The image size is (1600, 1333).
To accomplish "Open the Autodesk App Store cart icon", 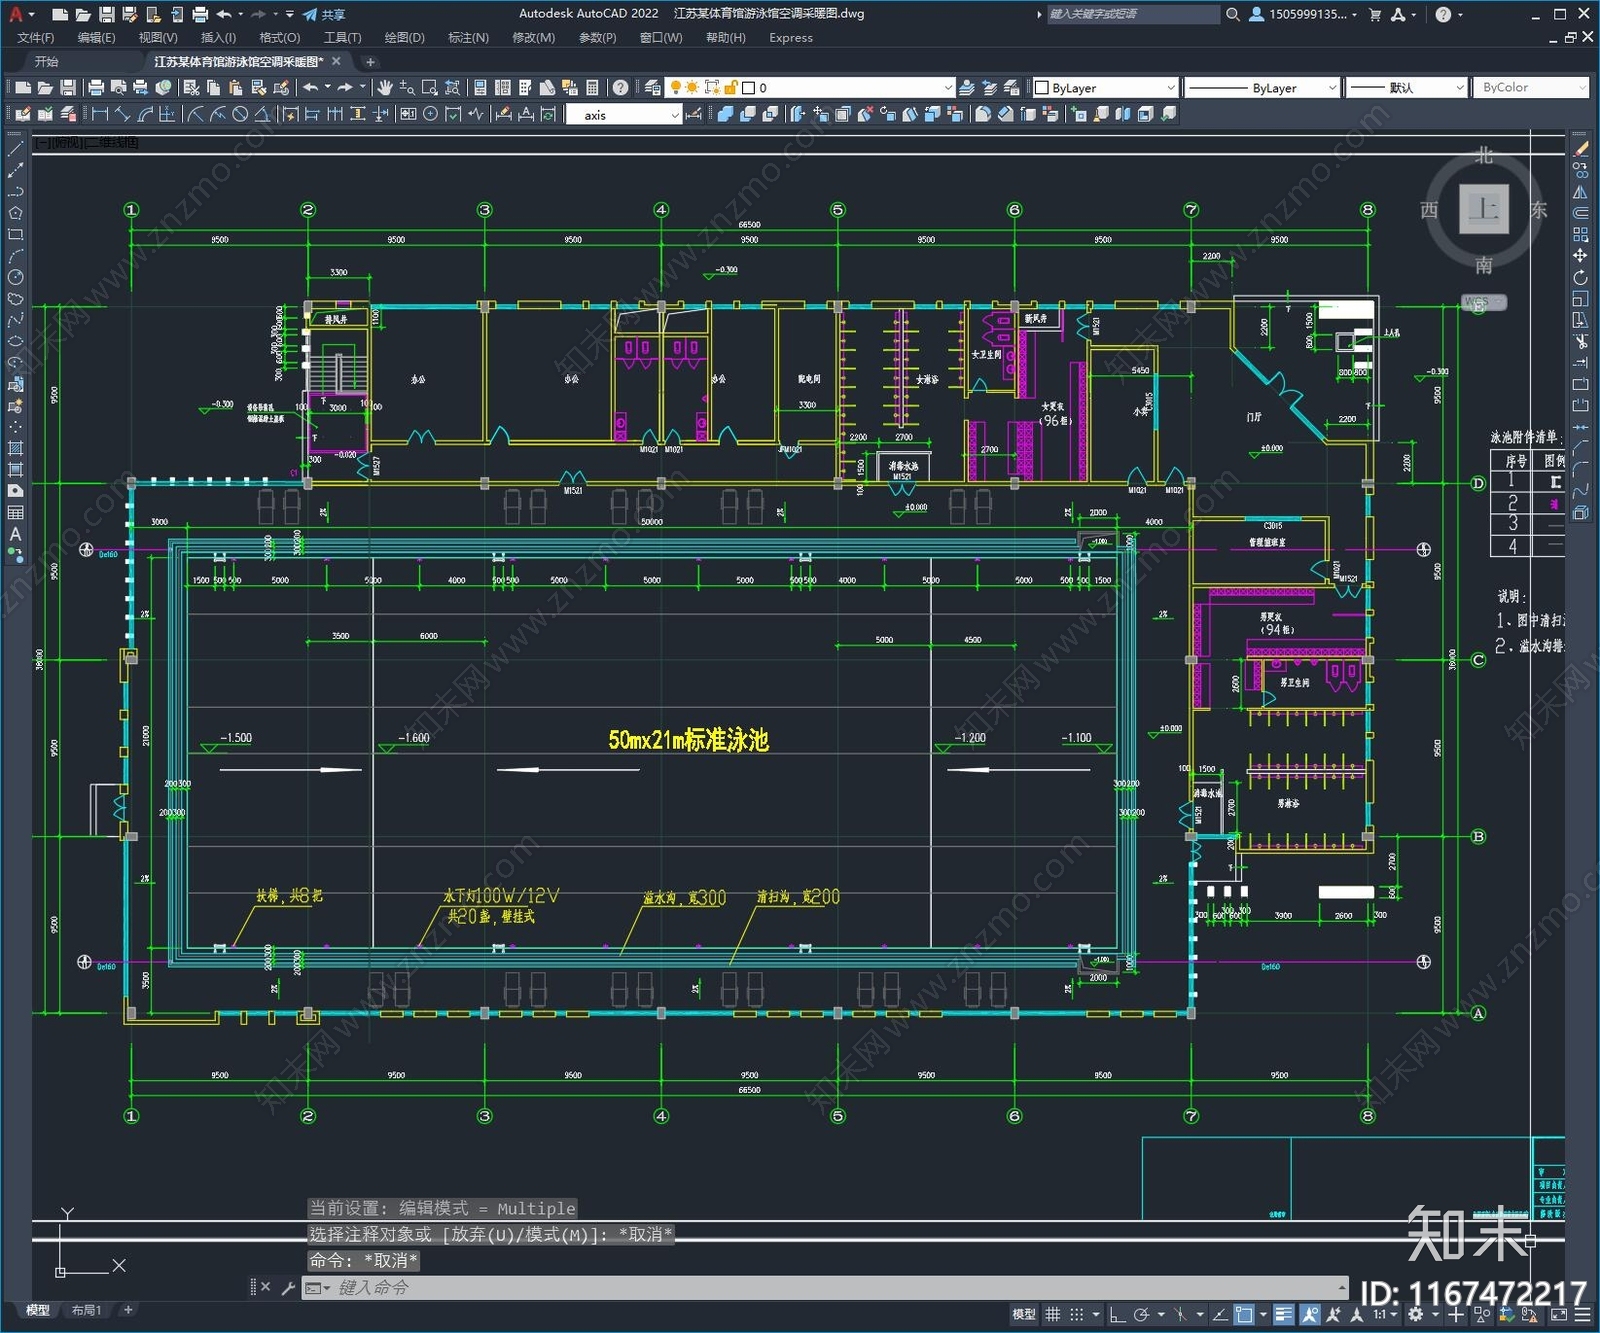I will (1375, 14).
